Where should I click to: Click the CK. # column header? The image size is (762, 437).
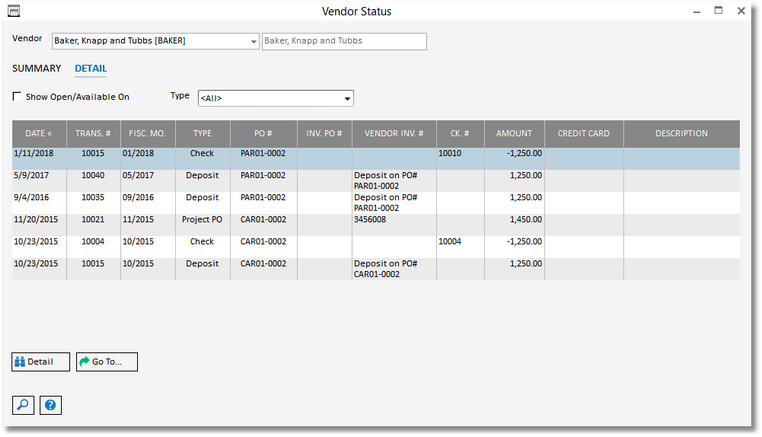coord(460,134)
